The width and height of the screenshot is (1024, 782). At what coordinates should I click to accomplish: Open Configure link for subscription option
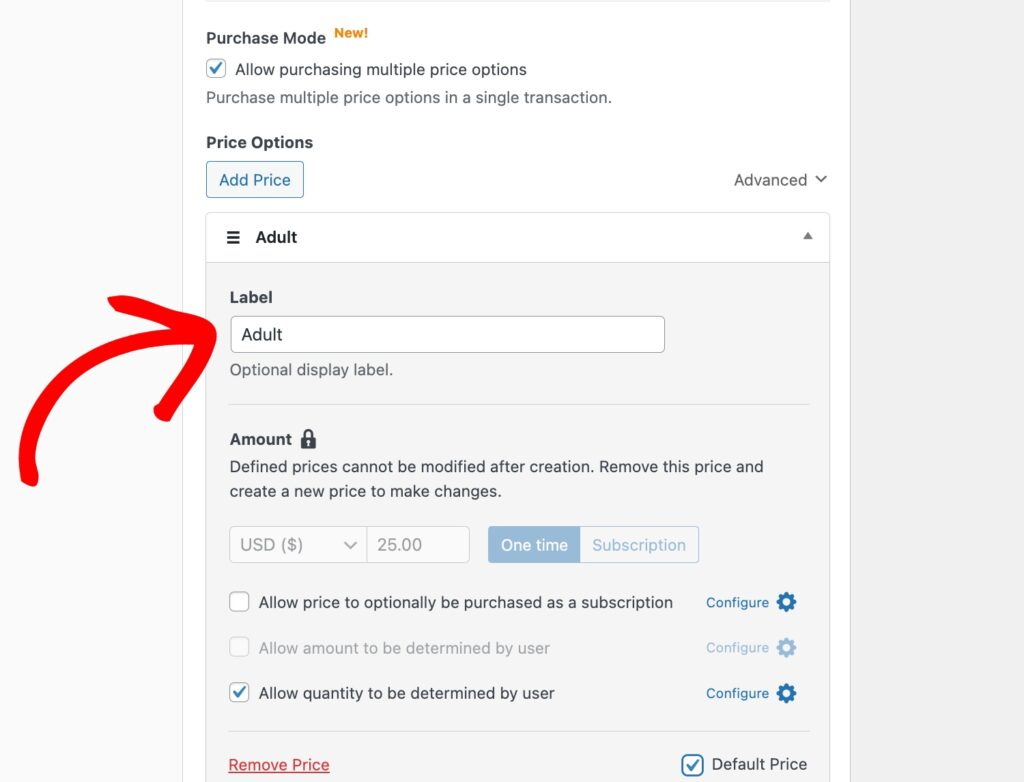coord(737,602)
